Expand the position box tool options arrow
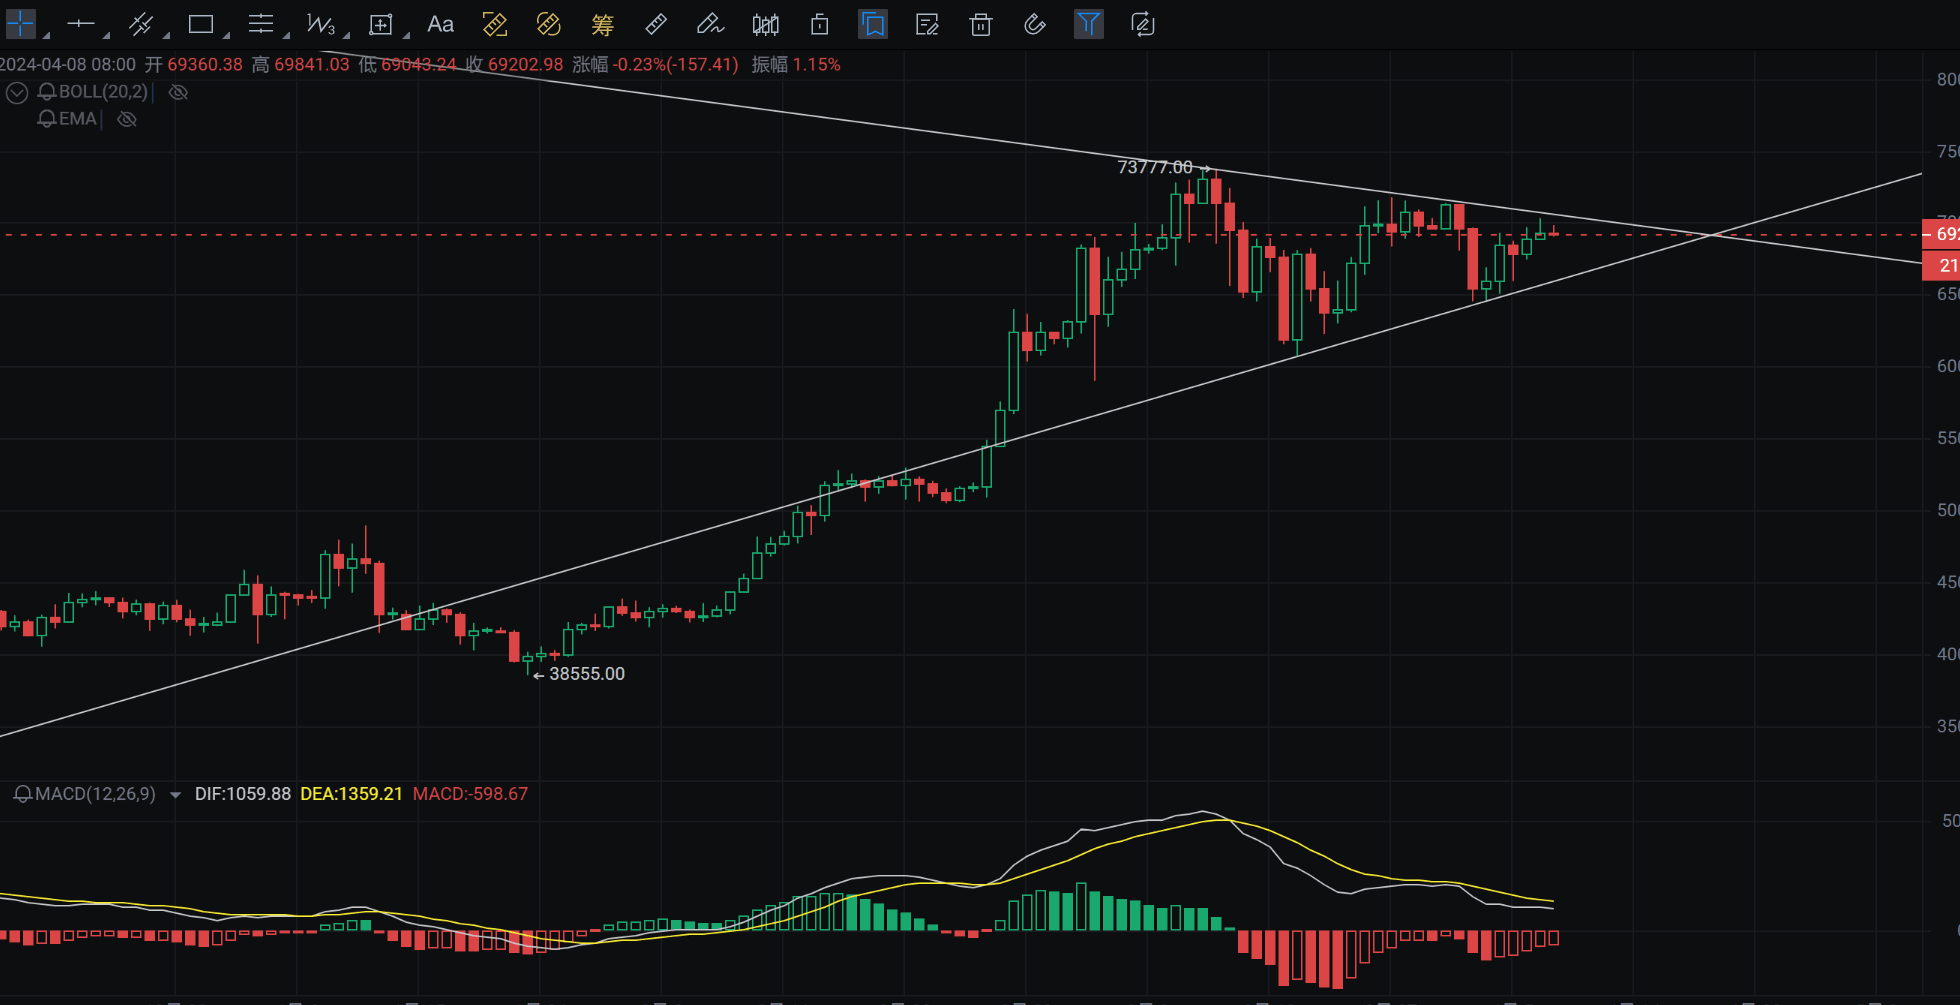This screenshot has height=1005, width=1960. (x=406, y=36)
